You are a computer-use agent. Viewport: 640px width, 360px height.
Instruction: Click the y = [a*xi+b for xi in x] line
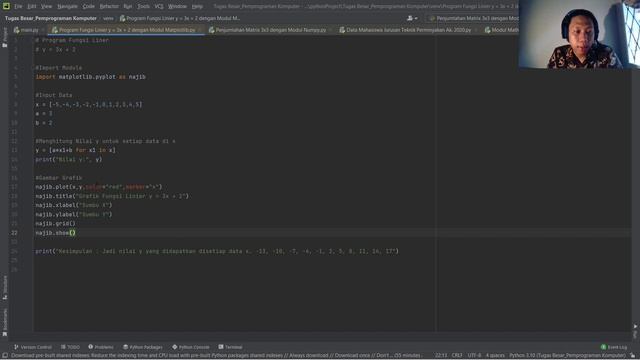[76, 150]
